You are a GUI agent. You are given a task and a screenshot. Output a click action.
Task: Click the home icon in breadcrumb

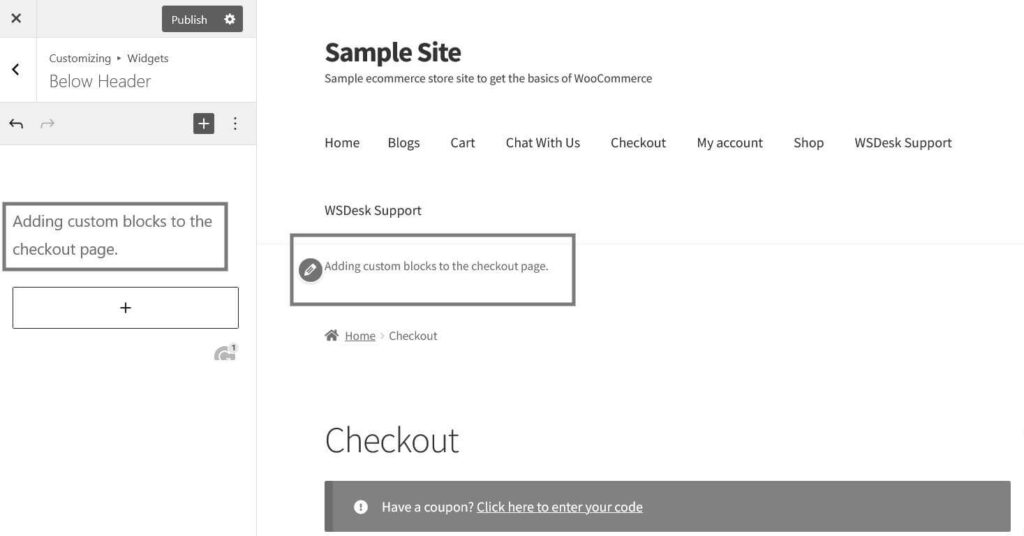[x=332, y=336]
